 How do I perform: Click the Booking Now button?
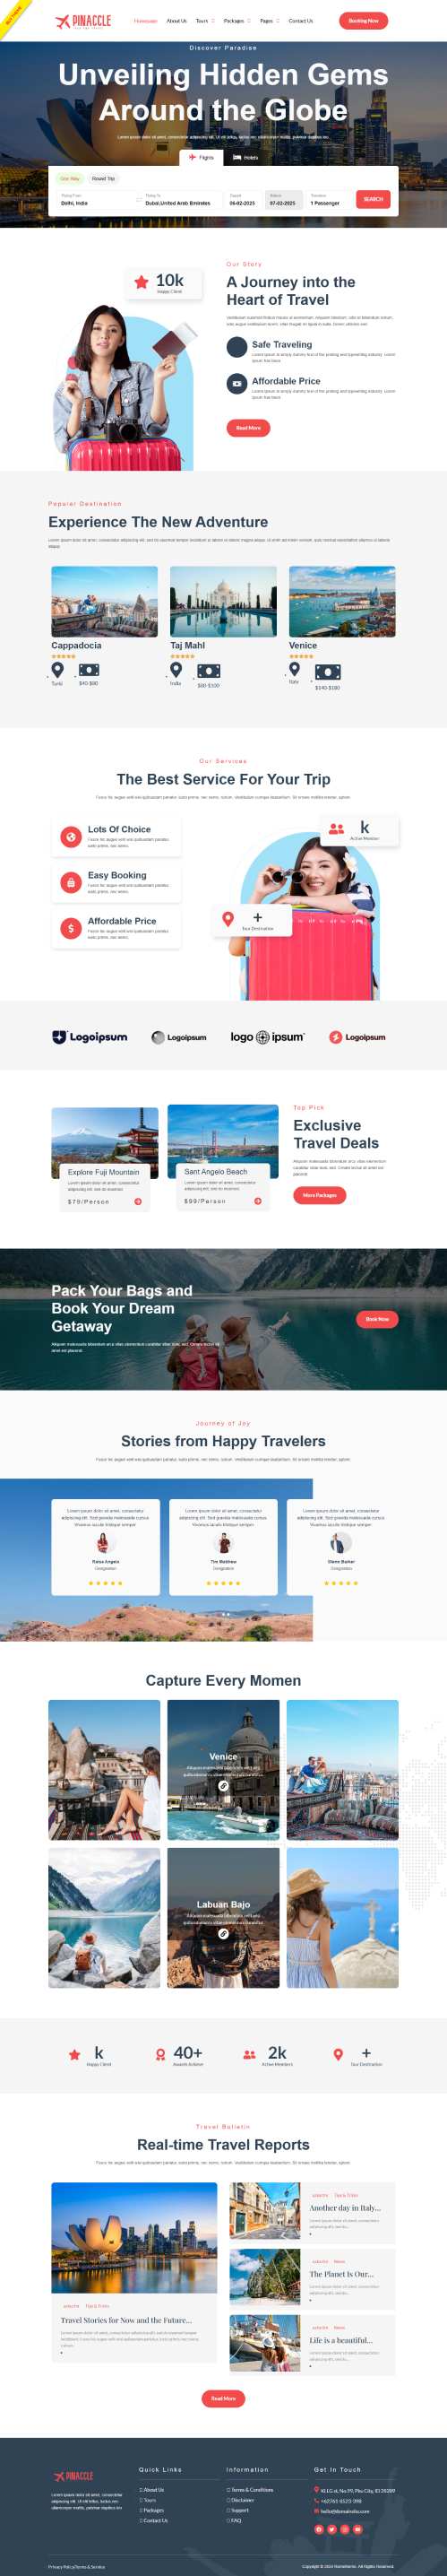[363, 21]
